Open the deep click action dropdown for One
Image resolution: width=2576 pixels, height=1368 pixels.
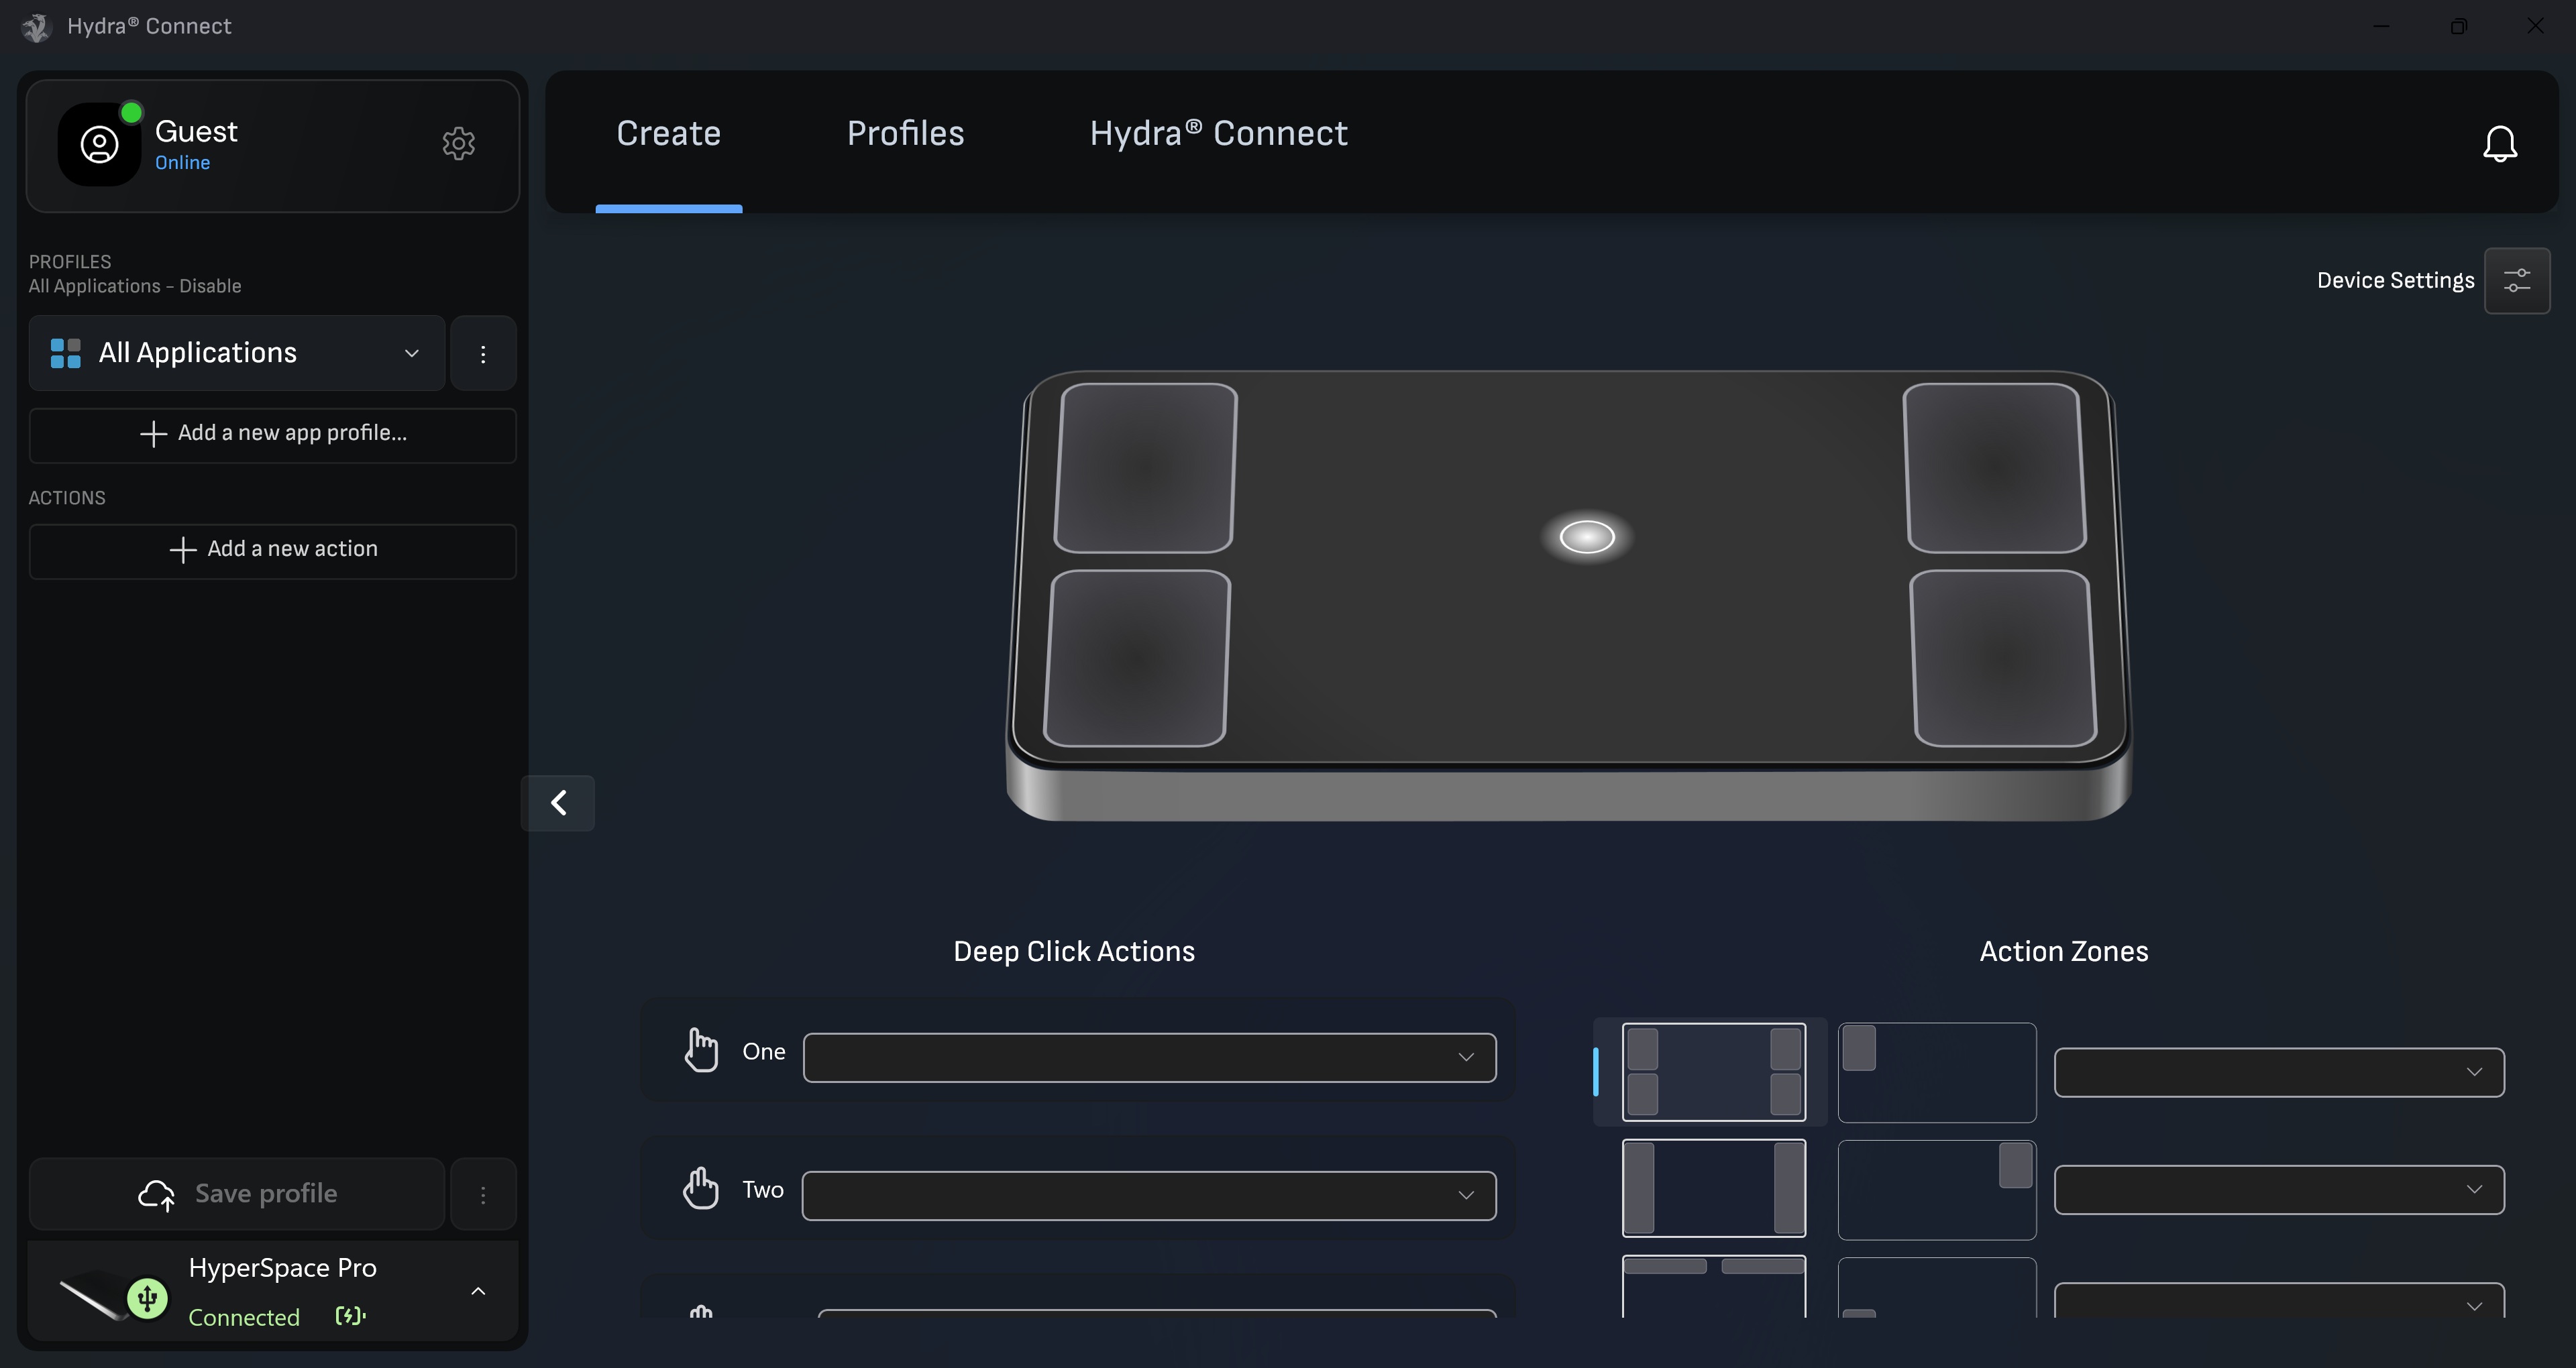pyautogui.click(x=1149, y=1057)
